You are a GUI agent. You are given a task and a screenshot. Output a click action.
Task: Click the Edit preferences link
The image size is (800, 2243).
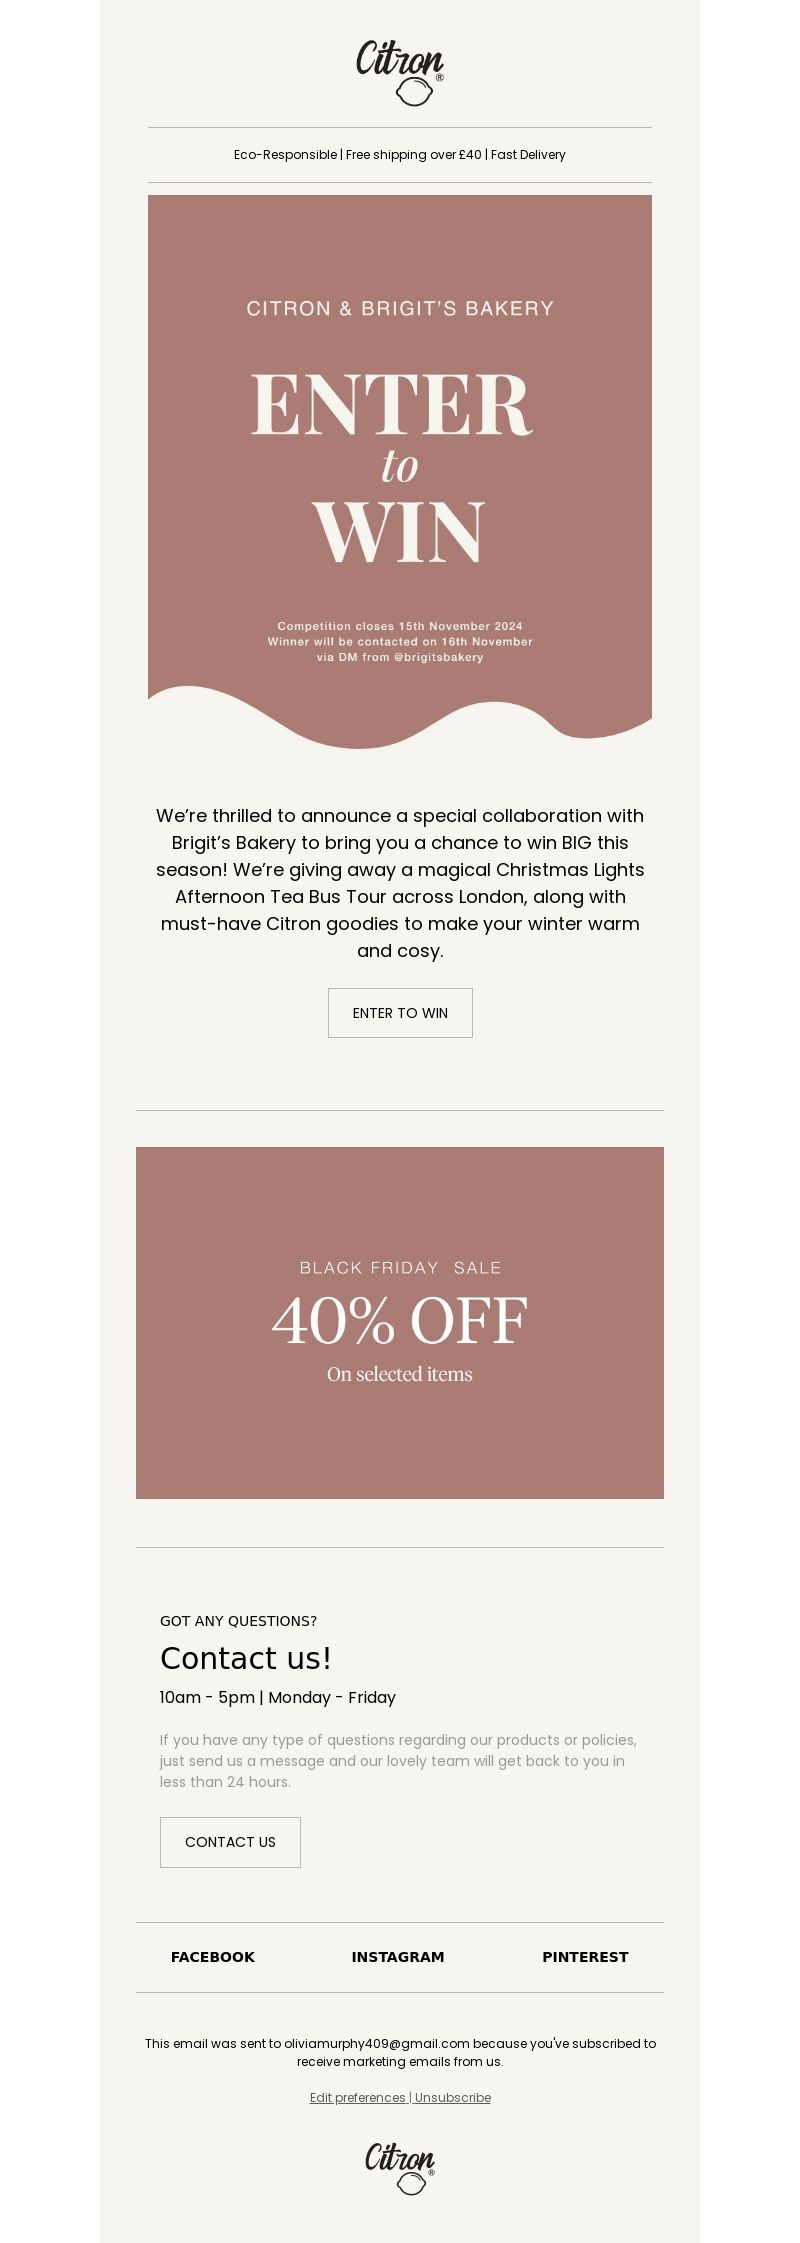(357, 2097)
